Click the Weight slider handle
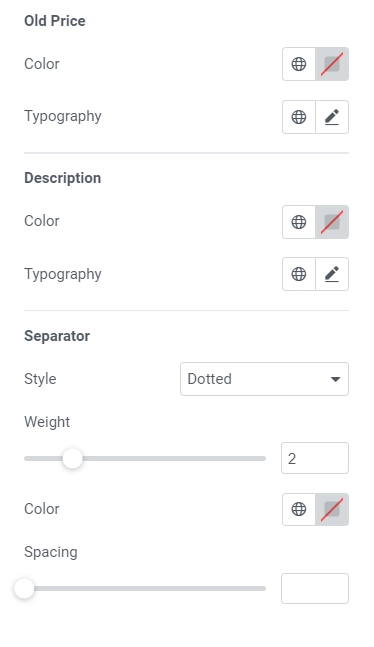Screen dimensions: 374x647 click(x=73, y=458)
